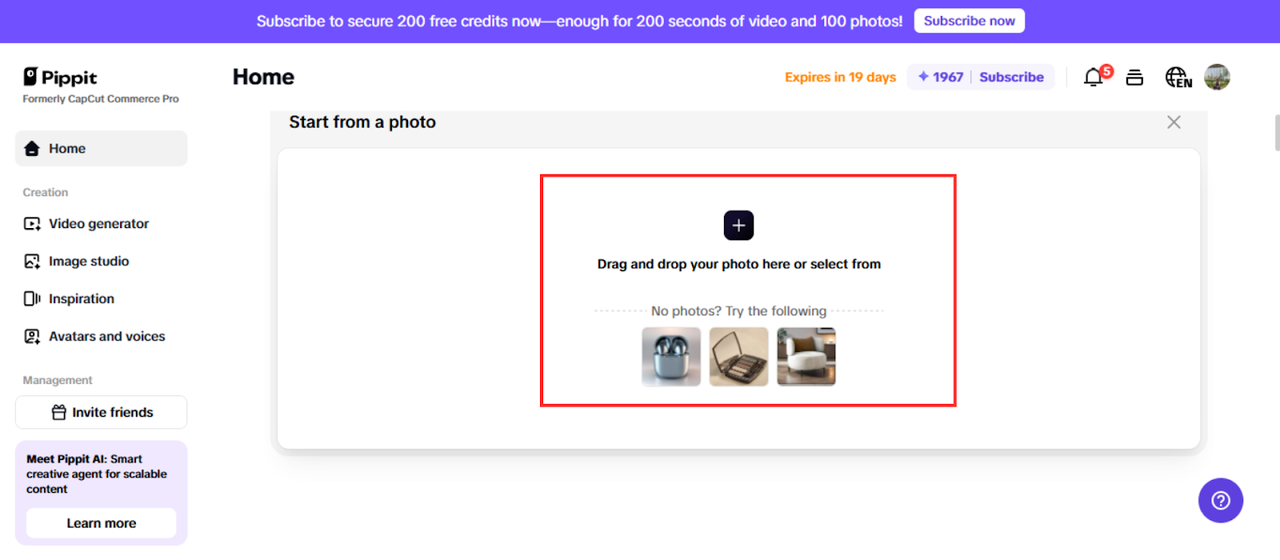Close the Start from a photo panel
This screenshot has width=1280, height=560.
point(1174,122)
